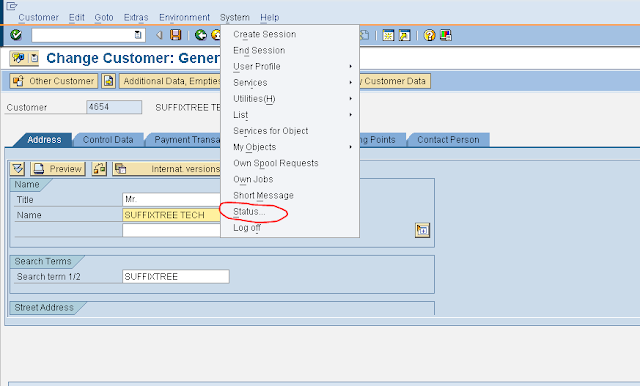Click the green Back arrow icon

pyautogui.click(x=200, y=35)
